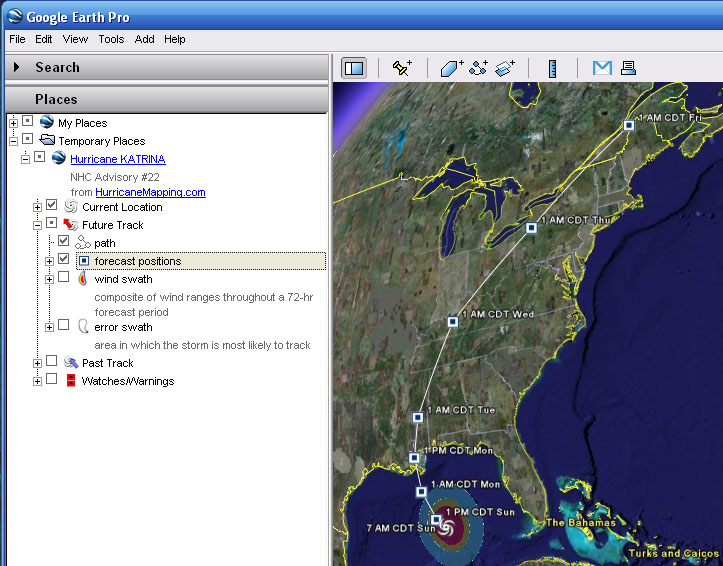Expand the My Places tree node
Viewport: 723px width, 566px height.
click(x=13, y=123)
